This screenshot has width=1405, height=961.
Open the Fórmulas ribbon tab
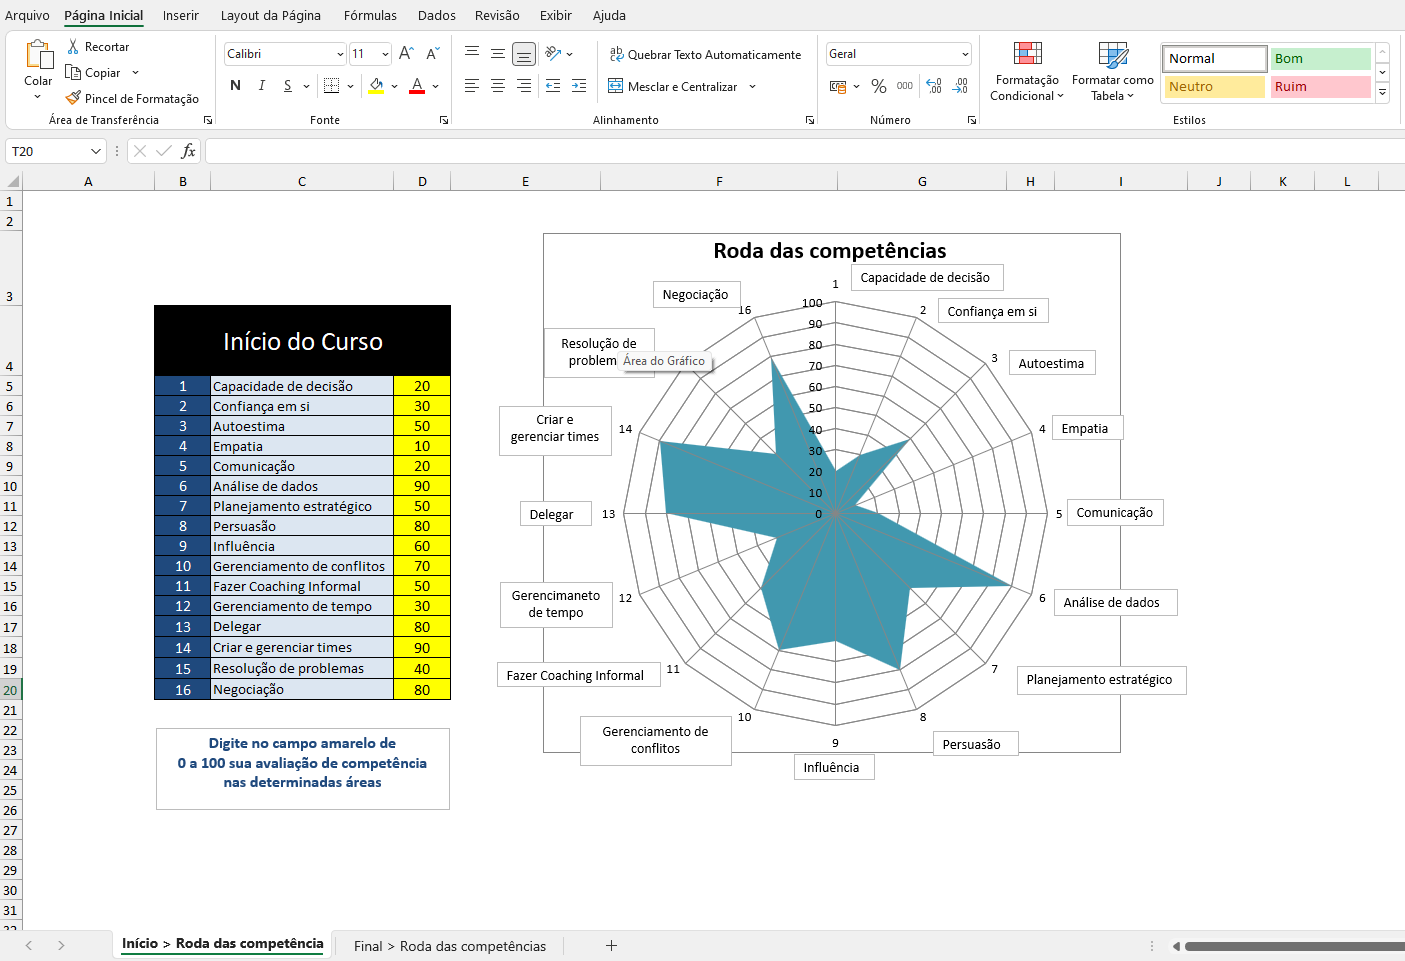370,15
